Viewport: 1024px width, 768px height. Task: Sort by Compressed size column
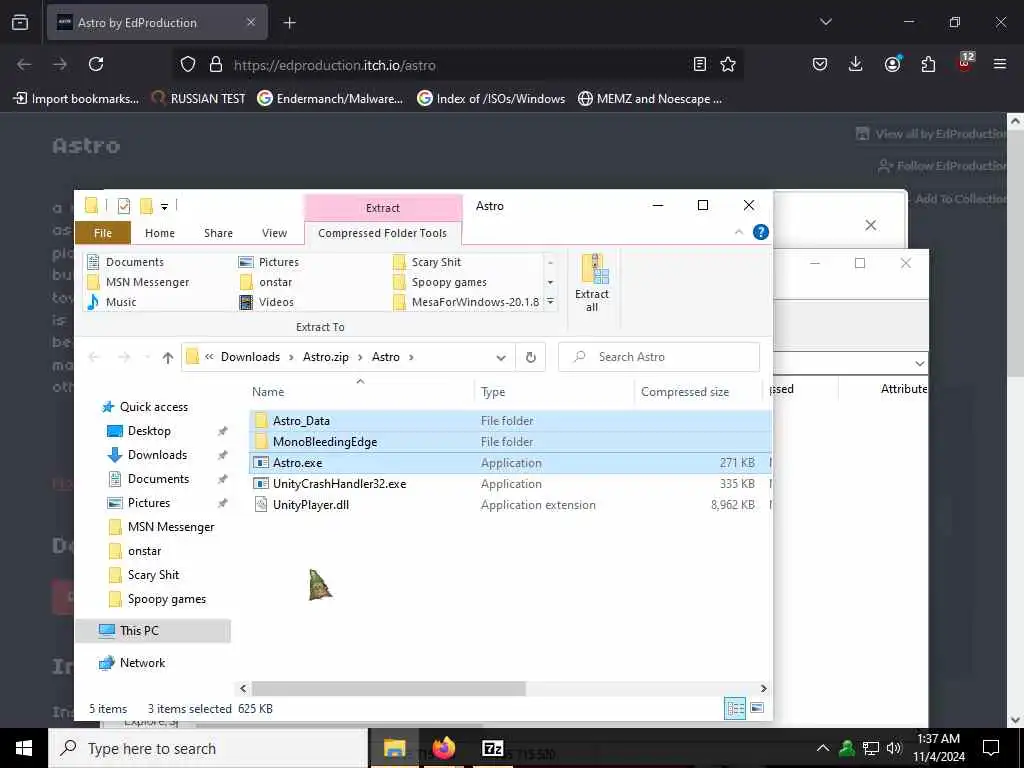[684, 392]
